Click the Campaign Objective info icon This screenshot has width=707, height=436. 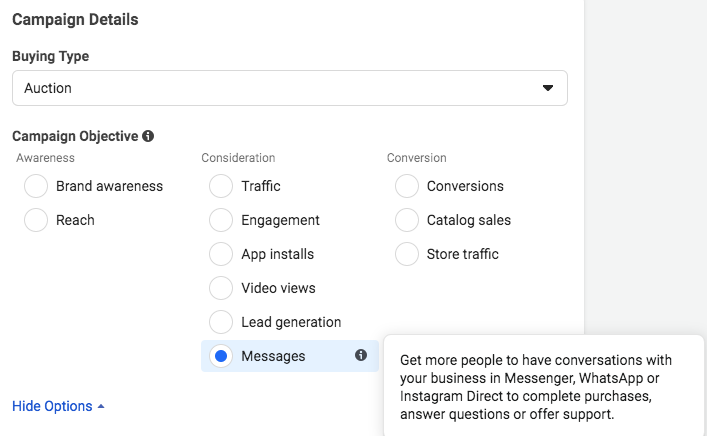148,136
